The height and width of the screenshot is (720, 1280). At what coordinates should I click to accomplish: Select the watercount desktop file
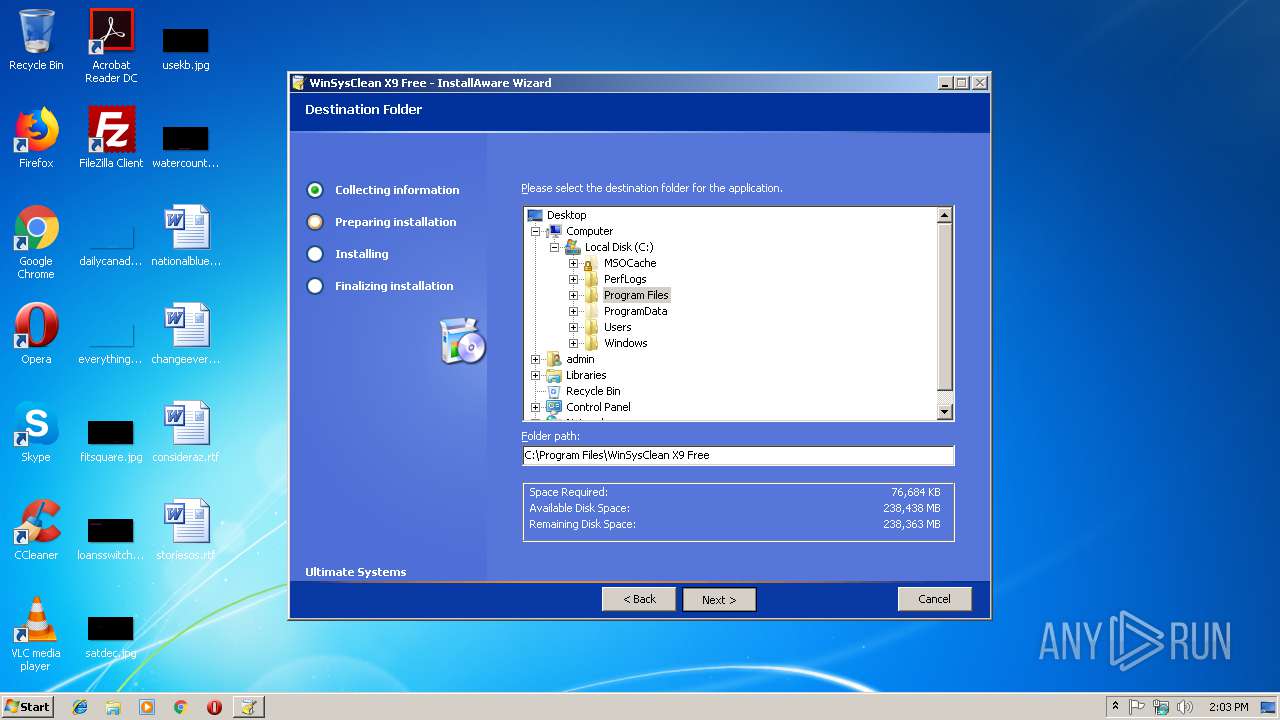(x=186, y=146)
